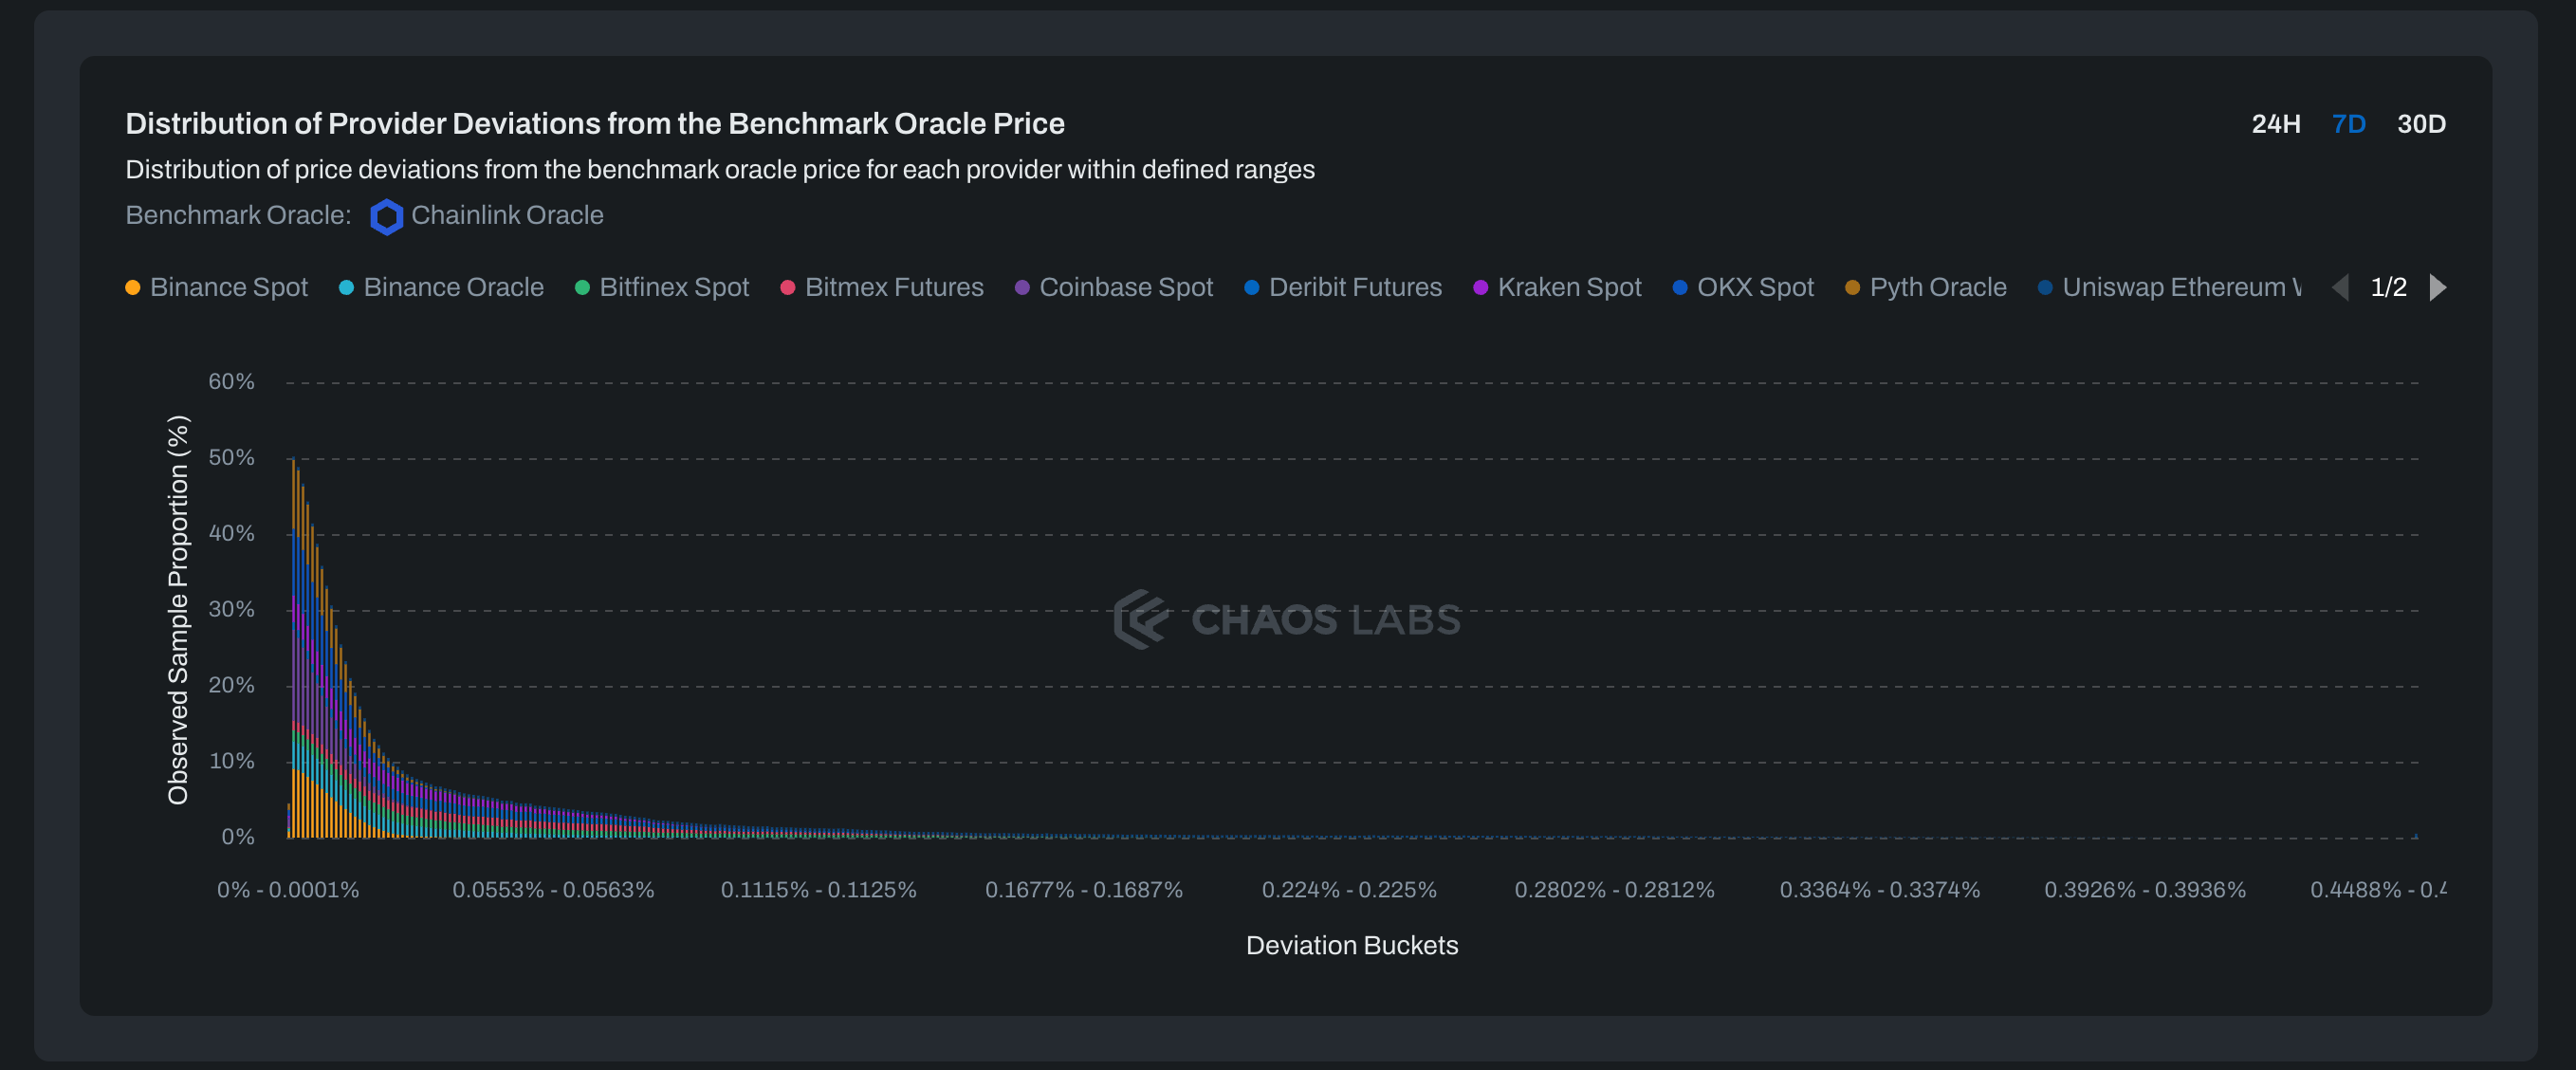Click the 1/2 legend page indicator

2388,288
